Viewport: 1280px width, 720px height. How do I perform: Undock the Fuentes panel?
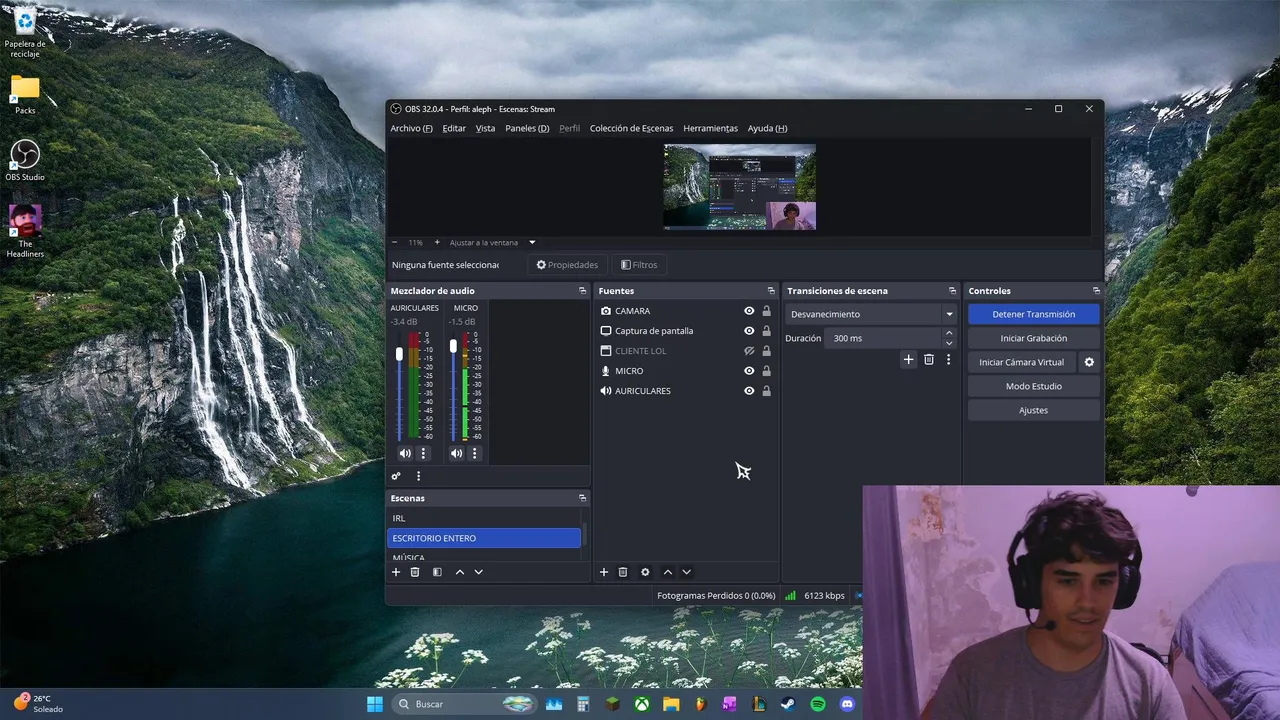771,291
